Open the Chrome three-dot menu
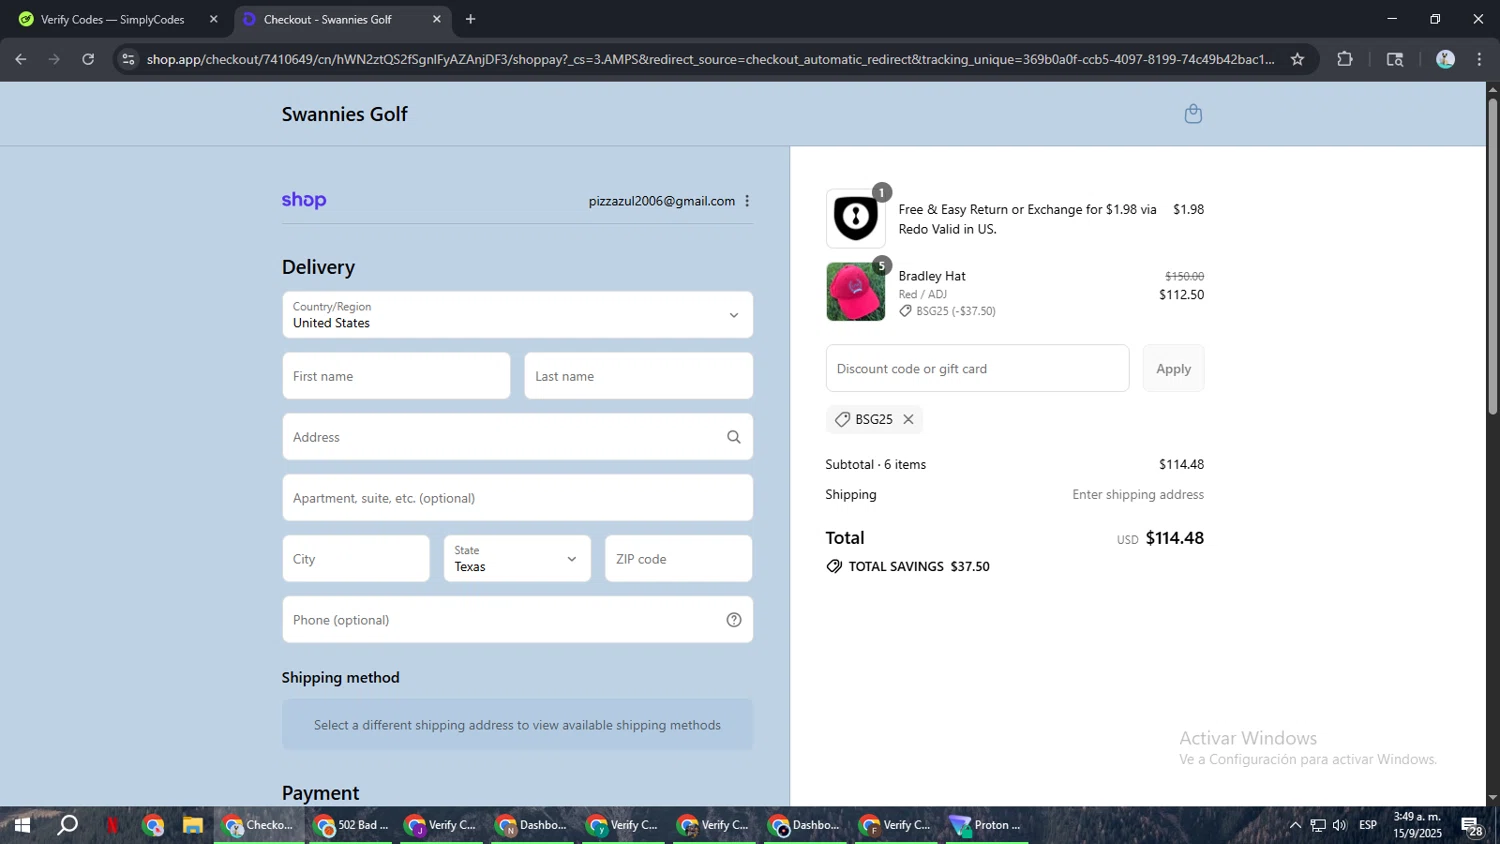The width and height of the screenshot is (1500, 844). [x=1480, y=59]
